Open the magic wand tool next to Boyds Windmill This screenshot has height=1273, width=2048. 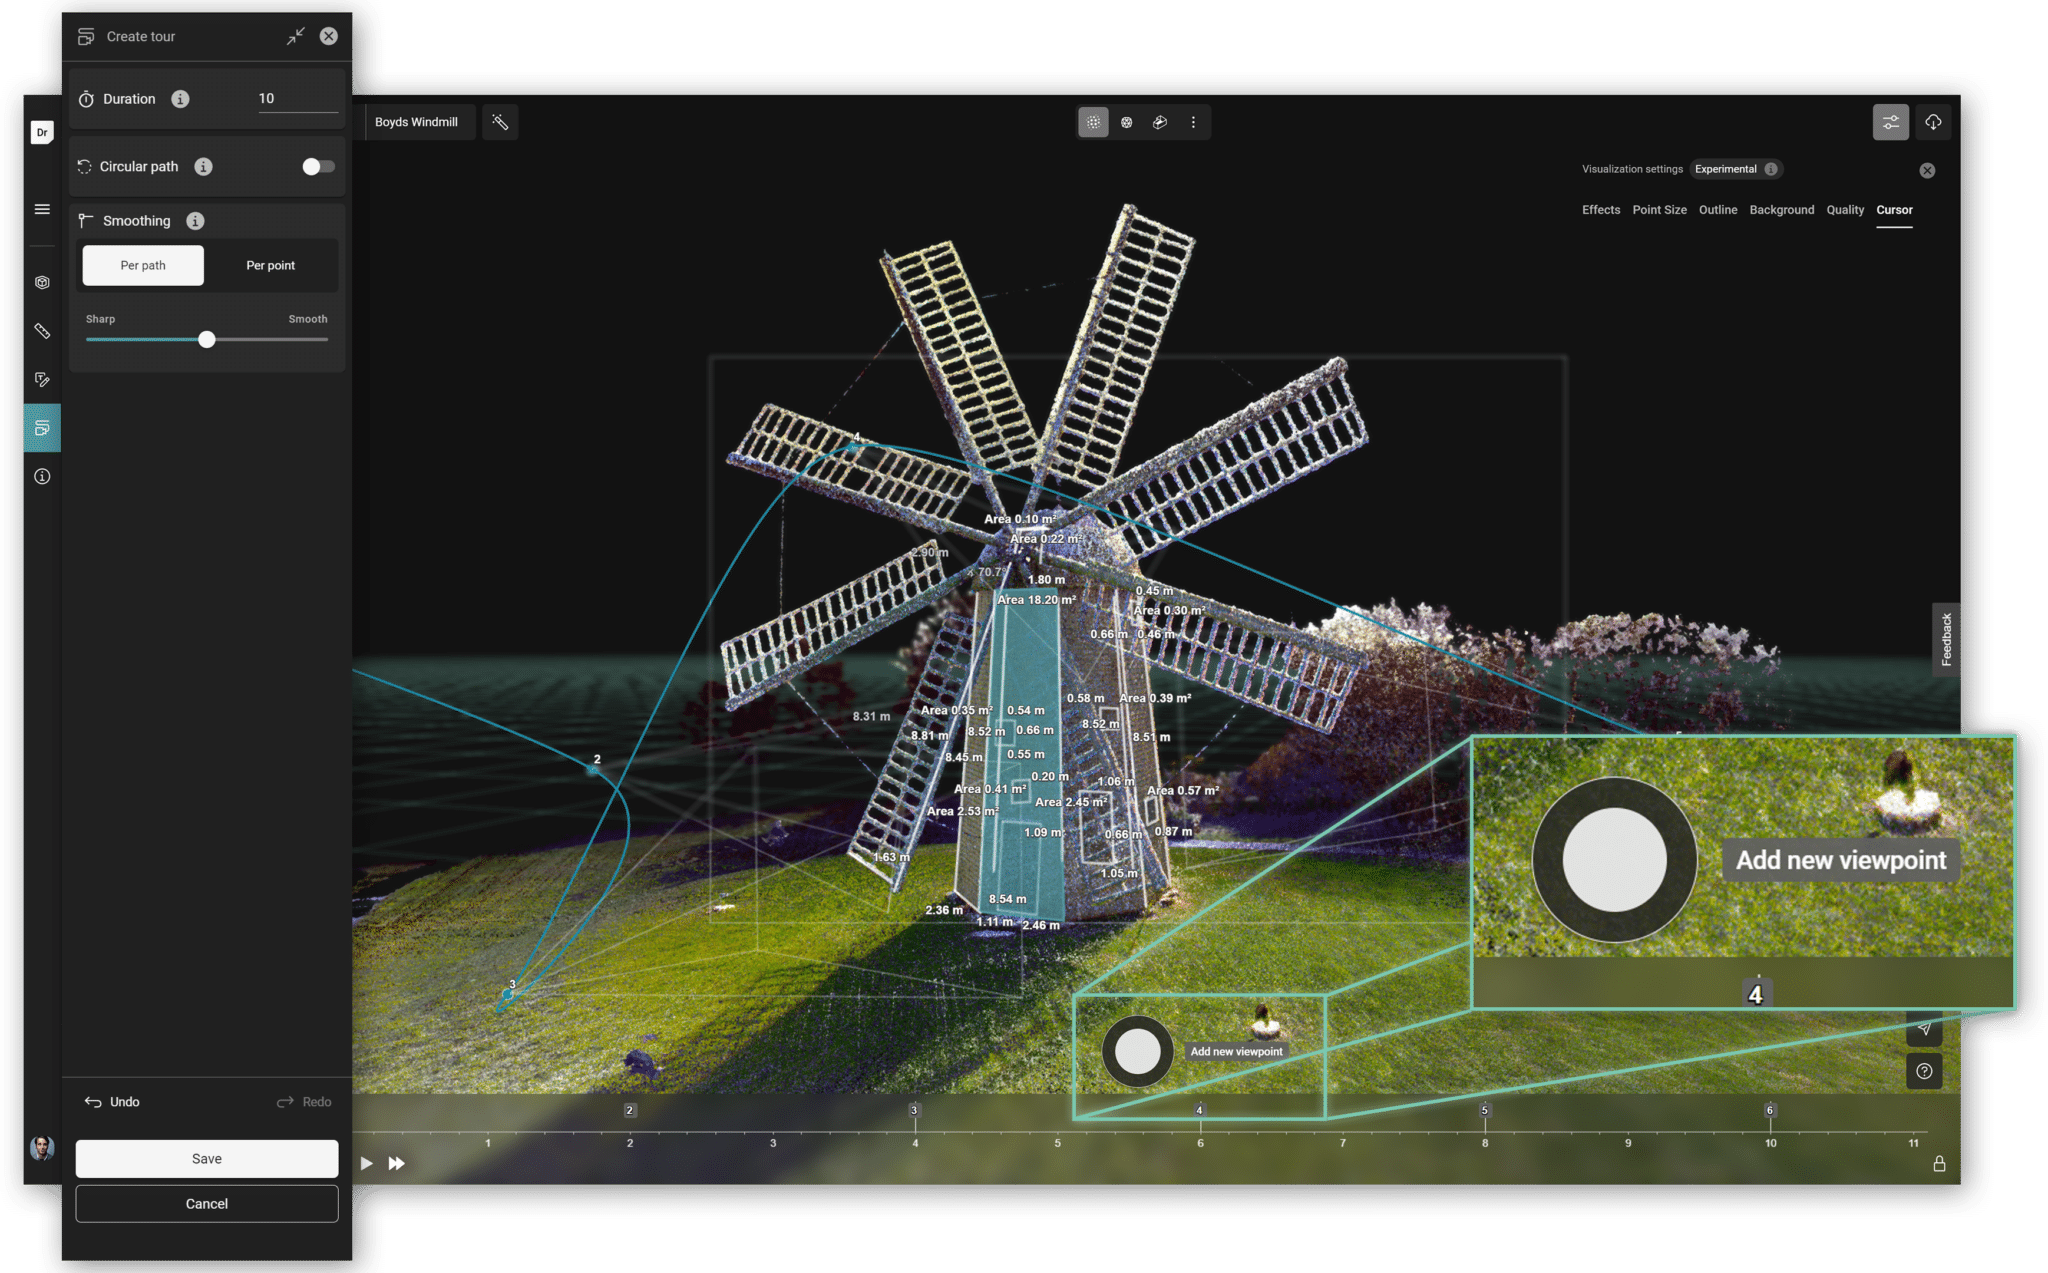coord(500,122)
